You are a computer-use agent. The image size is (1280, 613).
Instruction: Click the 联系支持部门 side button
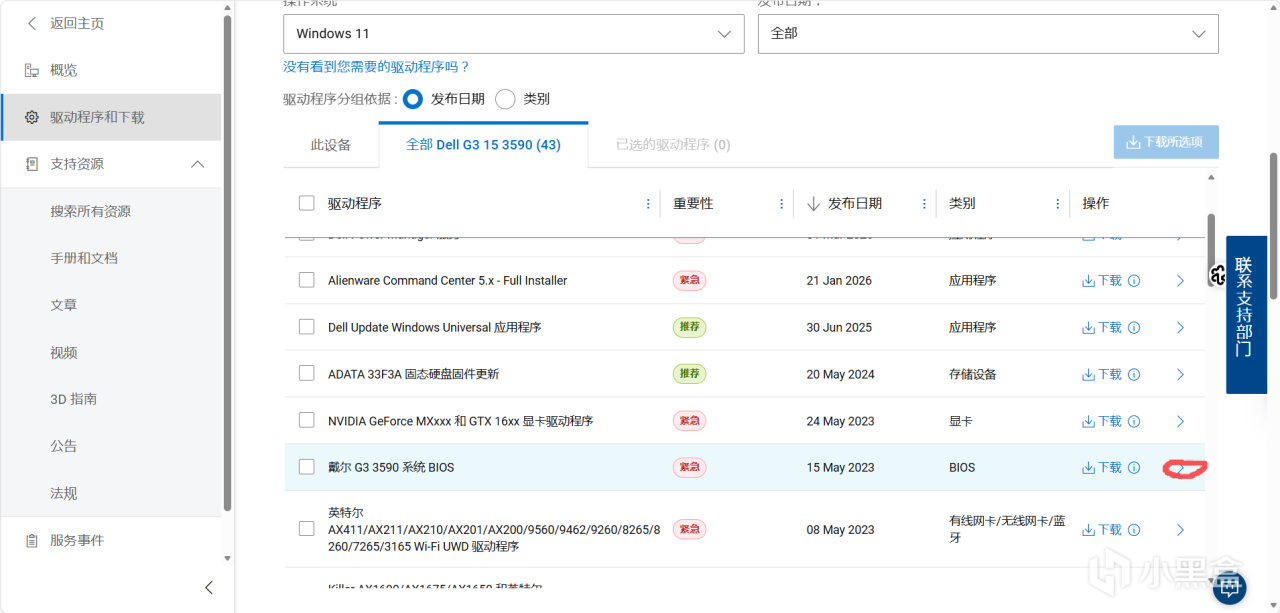pyautogui.click(x=1246, y=314)
